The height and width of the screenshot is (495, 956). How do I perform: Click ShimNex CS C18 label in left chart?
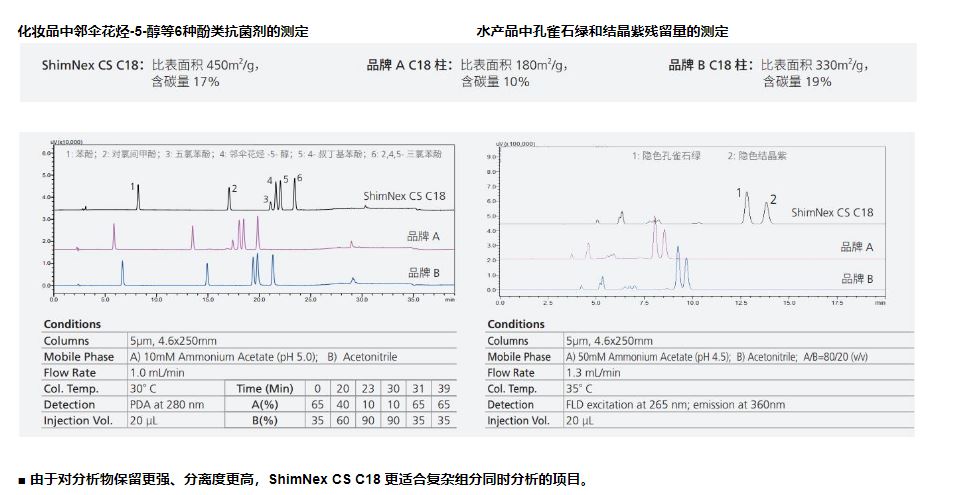(x=404, y=196)
